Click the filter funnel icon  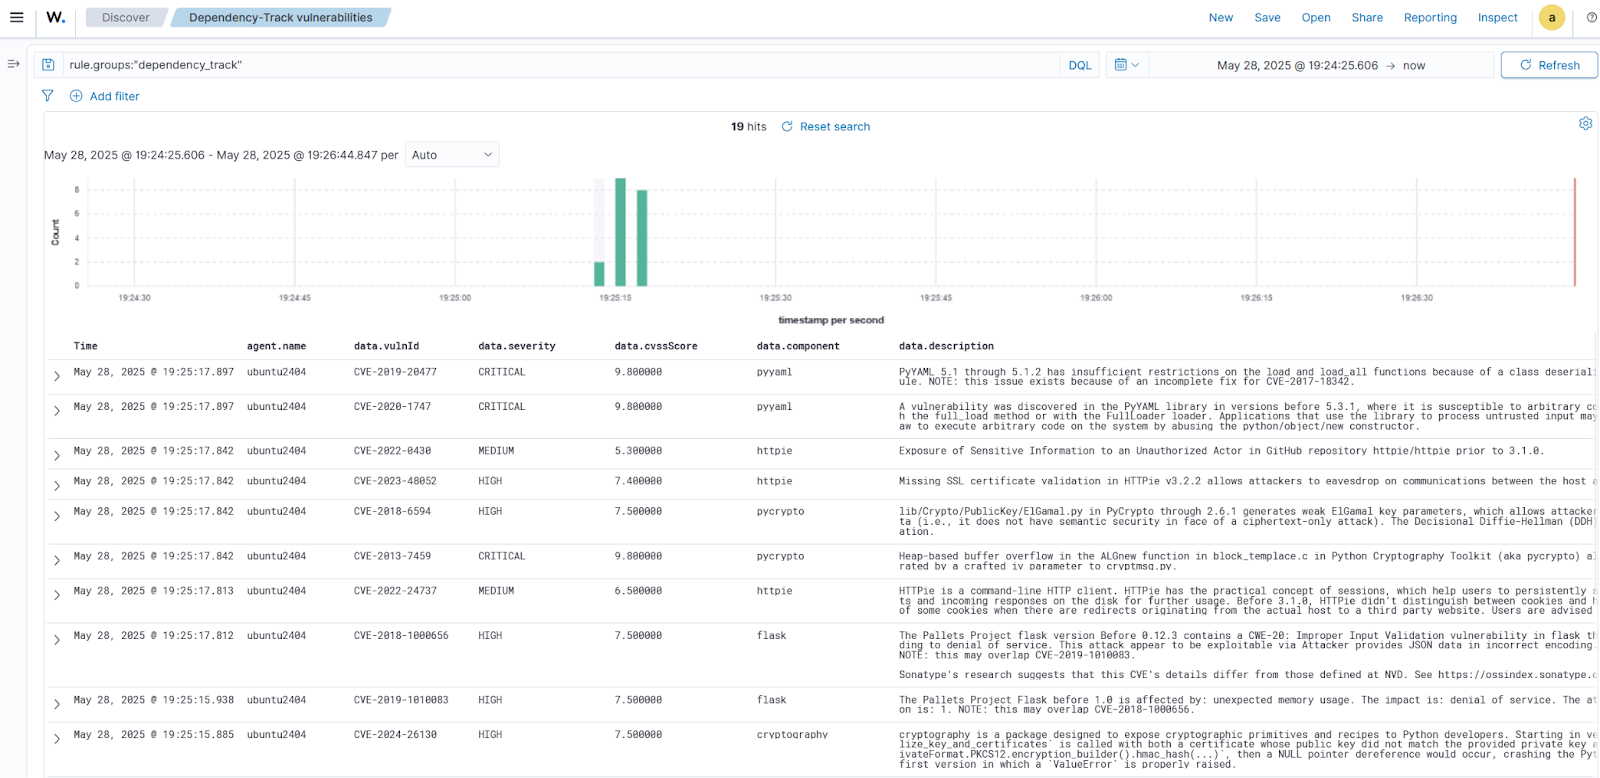tap(47, 96)
